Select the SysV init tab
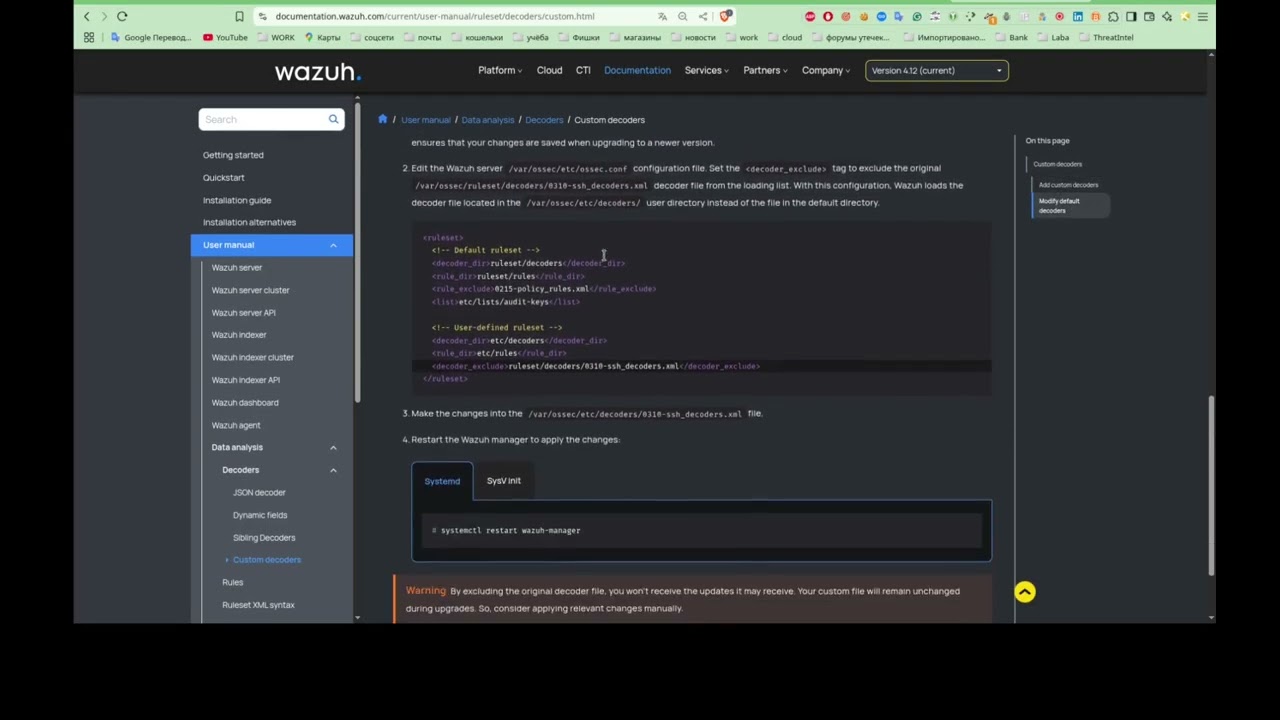This screenshot has height=720, width=1280. point(504,481)
